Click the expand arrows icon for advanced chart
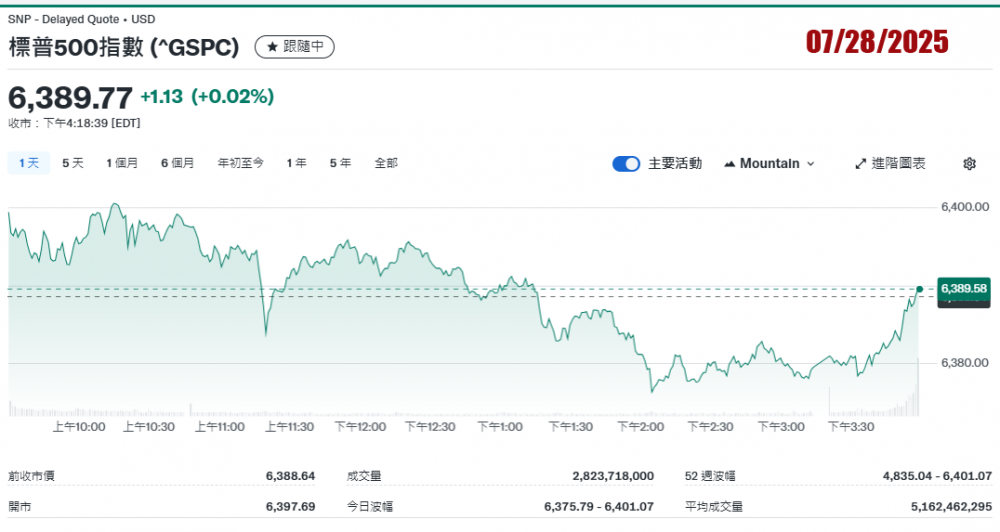1000x532 pixels. point(860,164)
